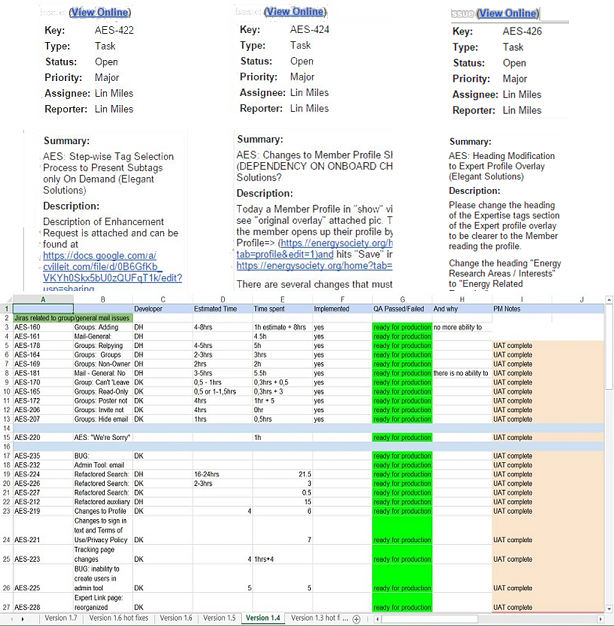The width and height of the screenshot is (614, 626).
Task: Click the Time spent header cell
Action: (283, 309)
